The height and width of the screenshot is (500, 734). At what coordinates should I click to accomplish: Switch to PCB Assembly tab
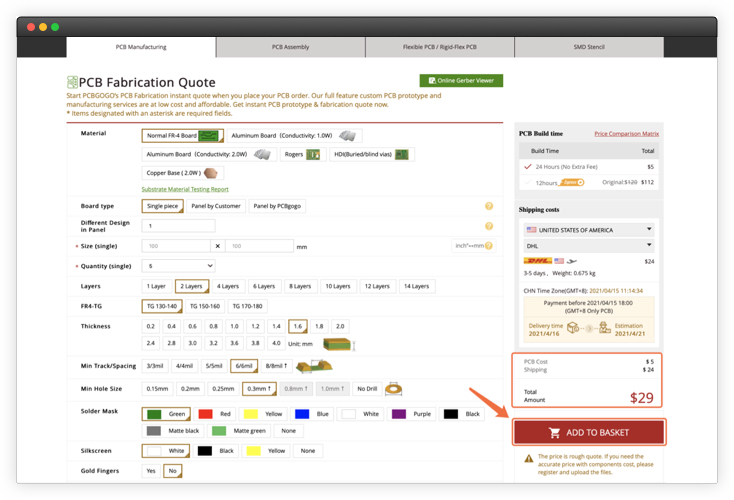pyautogui.click(x=291, y=47)
